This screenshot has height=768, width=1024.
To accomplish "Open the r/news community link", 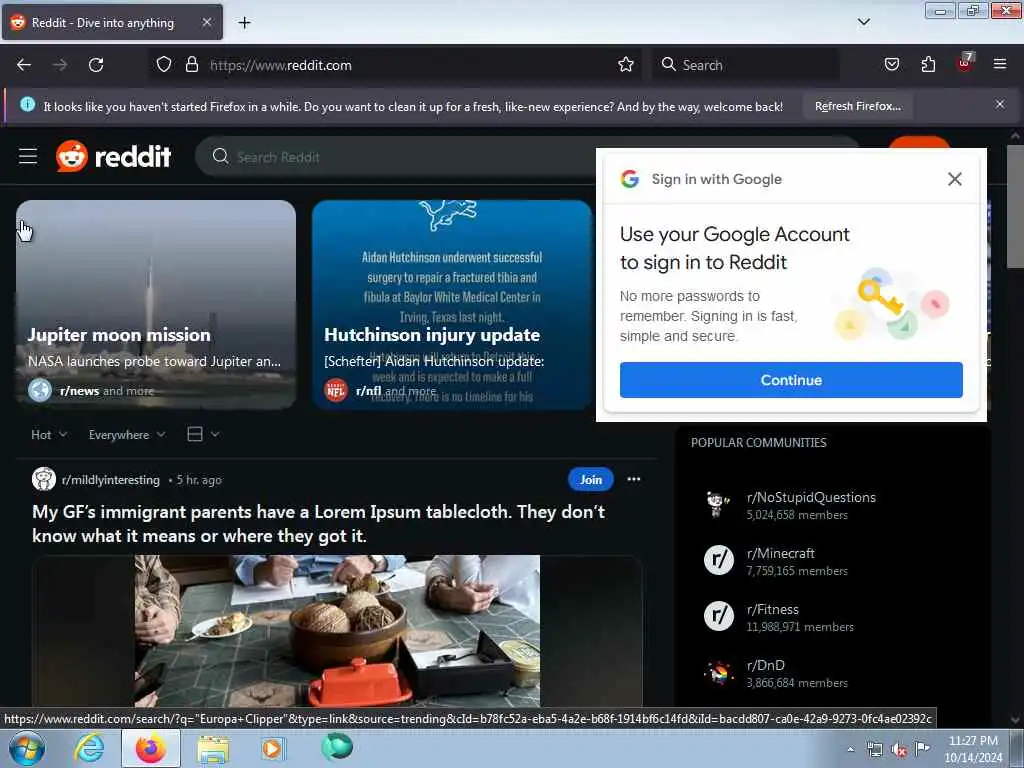I will click(79, 391).
